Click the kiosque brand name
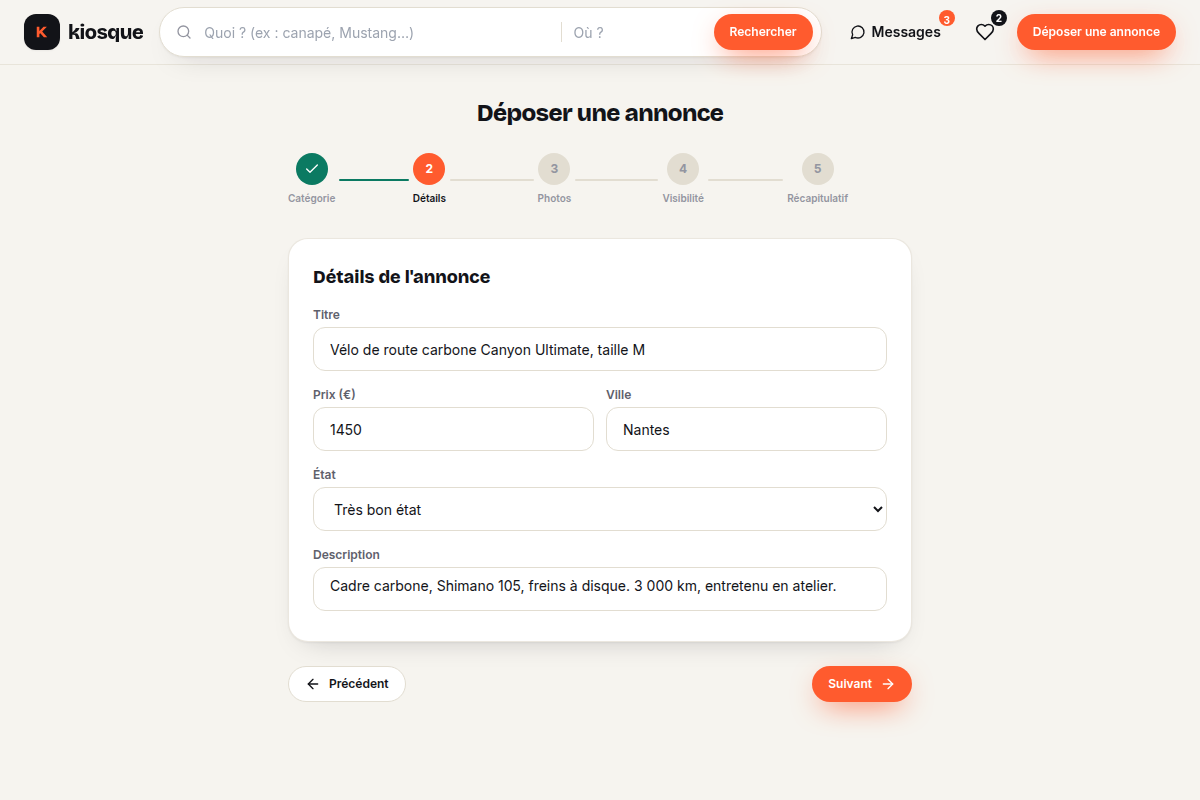The image size is (1200, 800). click(106, 32)
